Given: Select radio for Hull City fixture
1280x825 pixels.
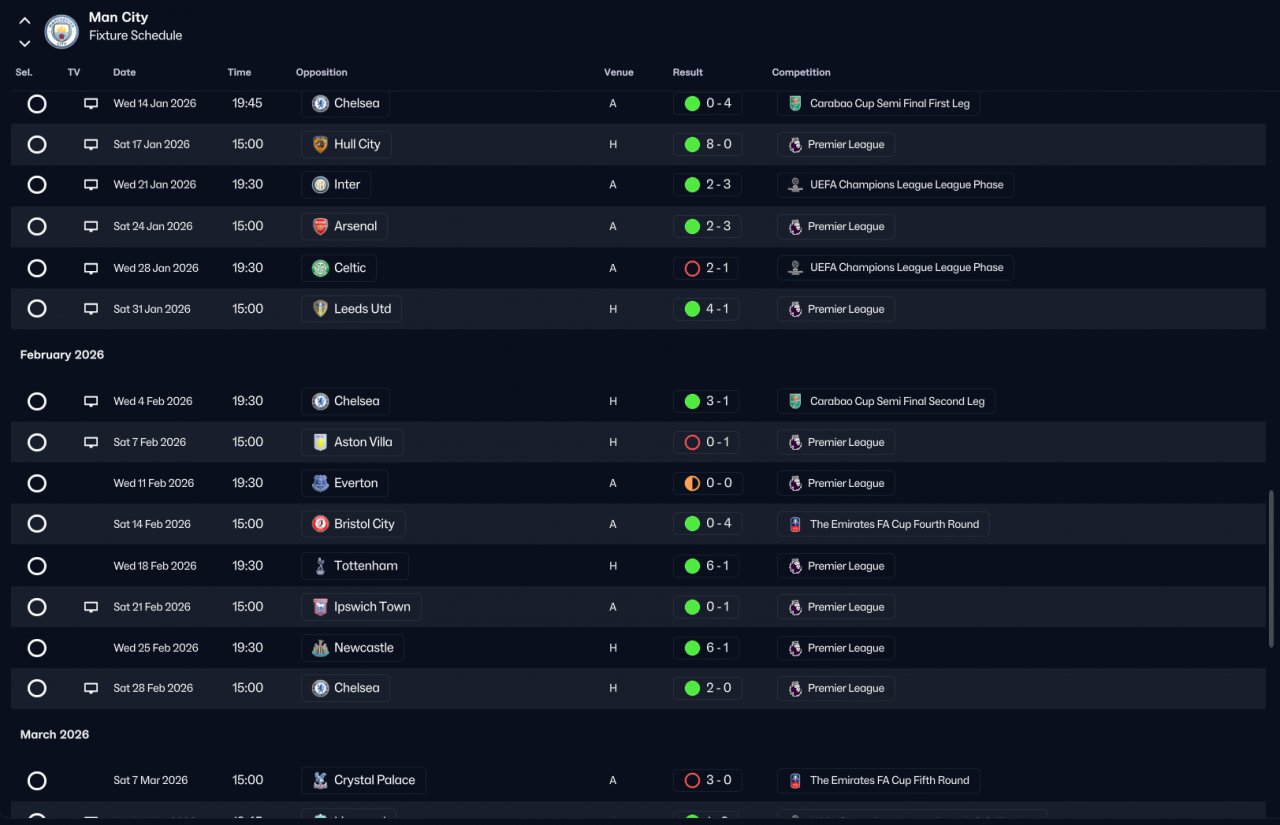Looking at the screenshot, I should pos(37,144).
